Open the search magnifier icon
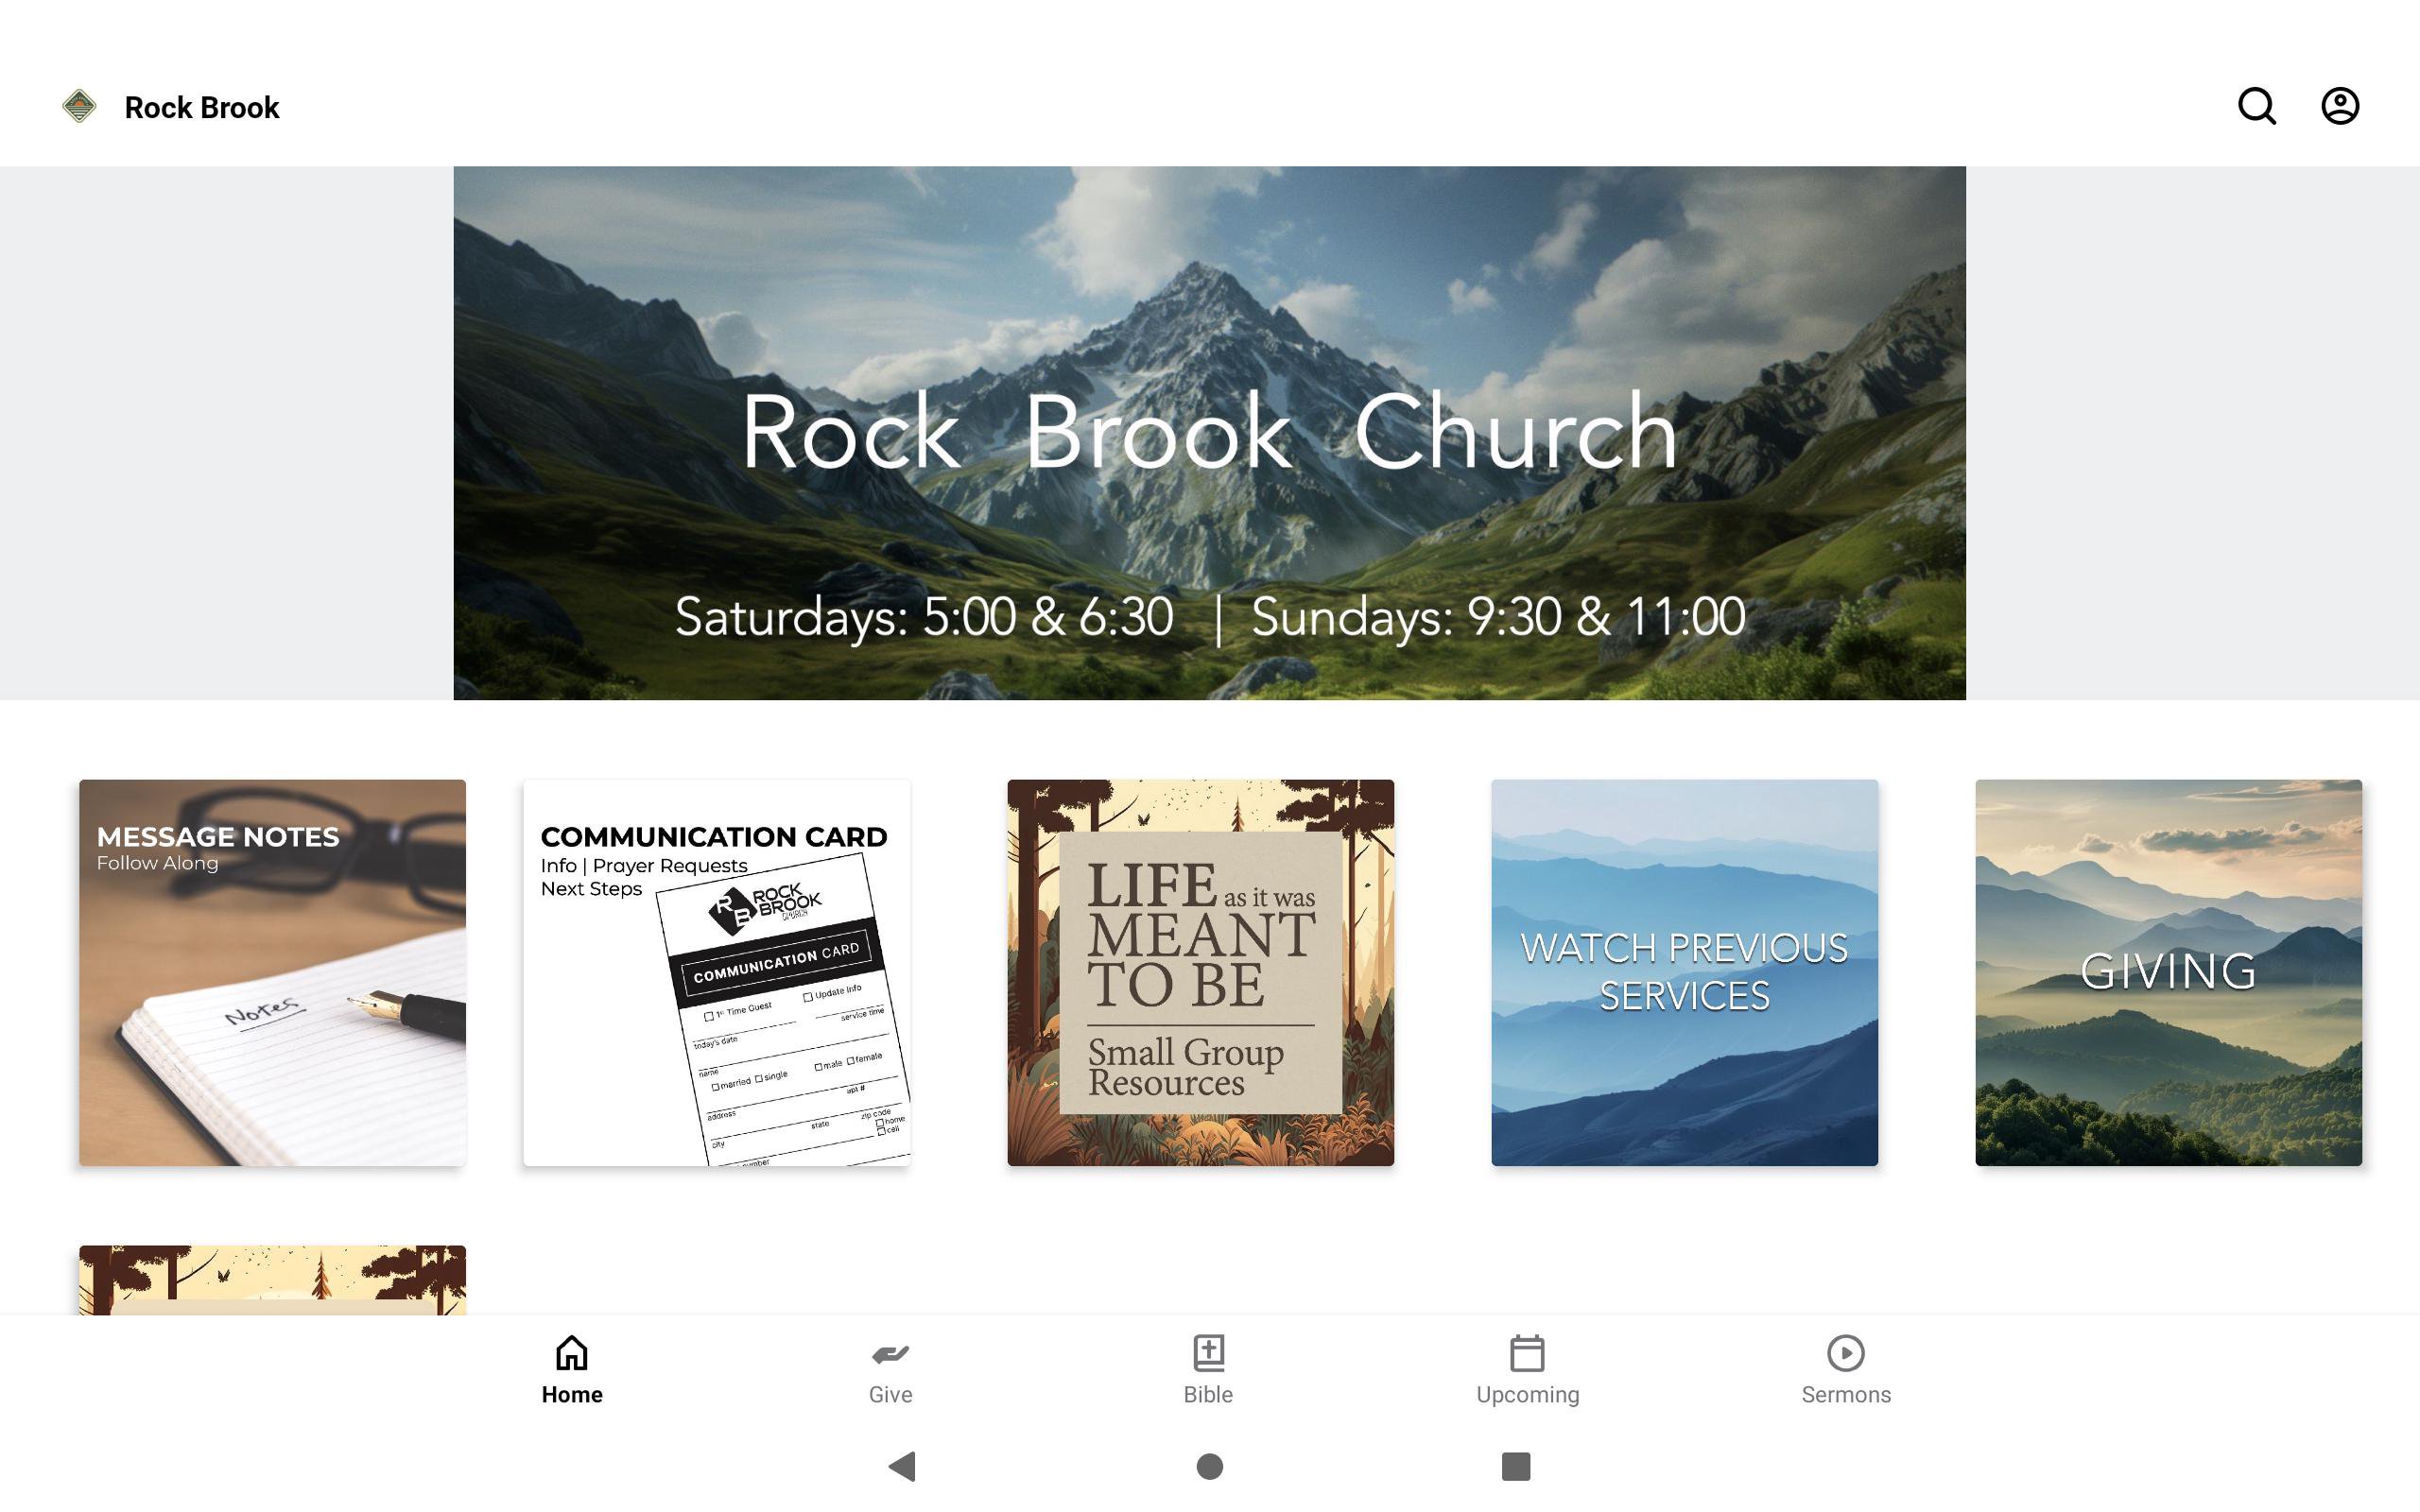The height and width of the screenshot is (1512, 2420). [2256, 106]
